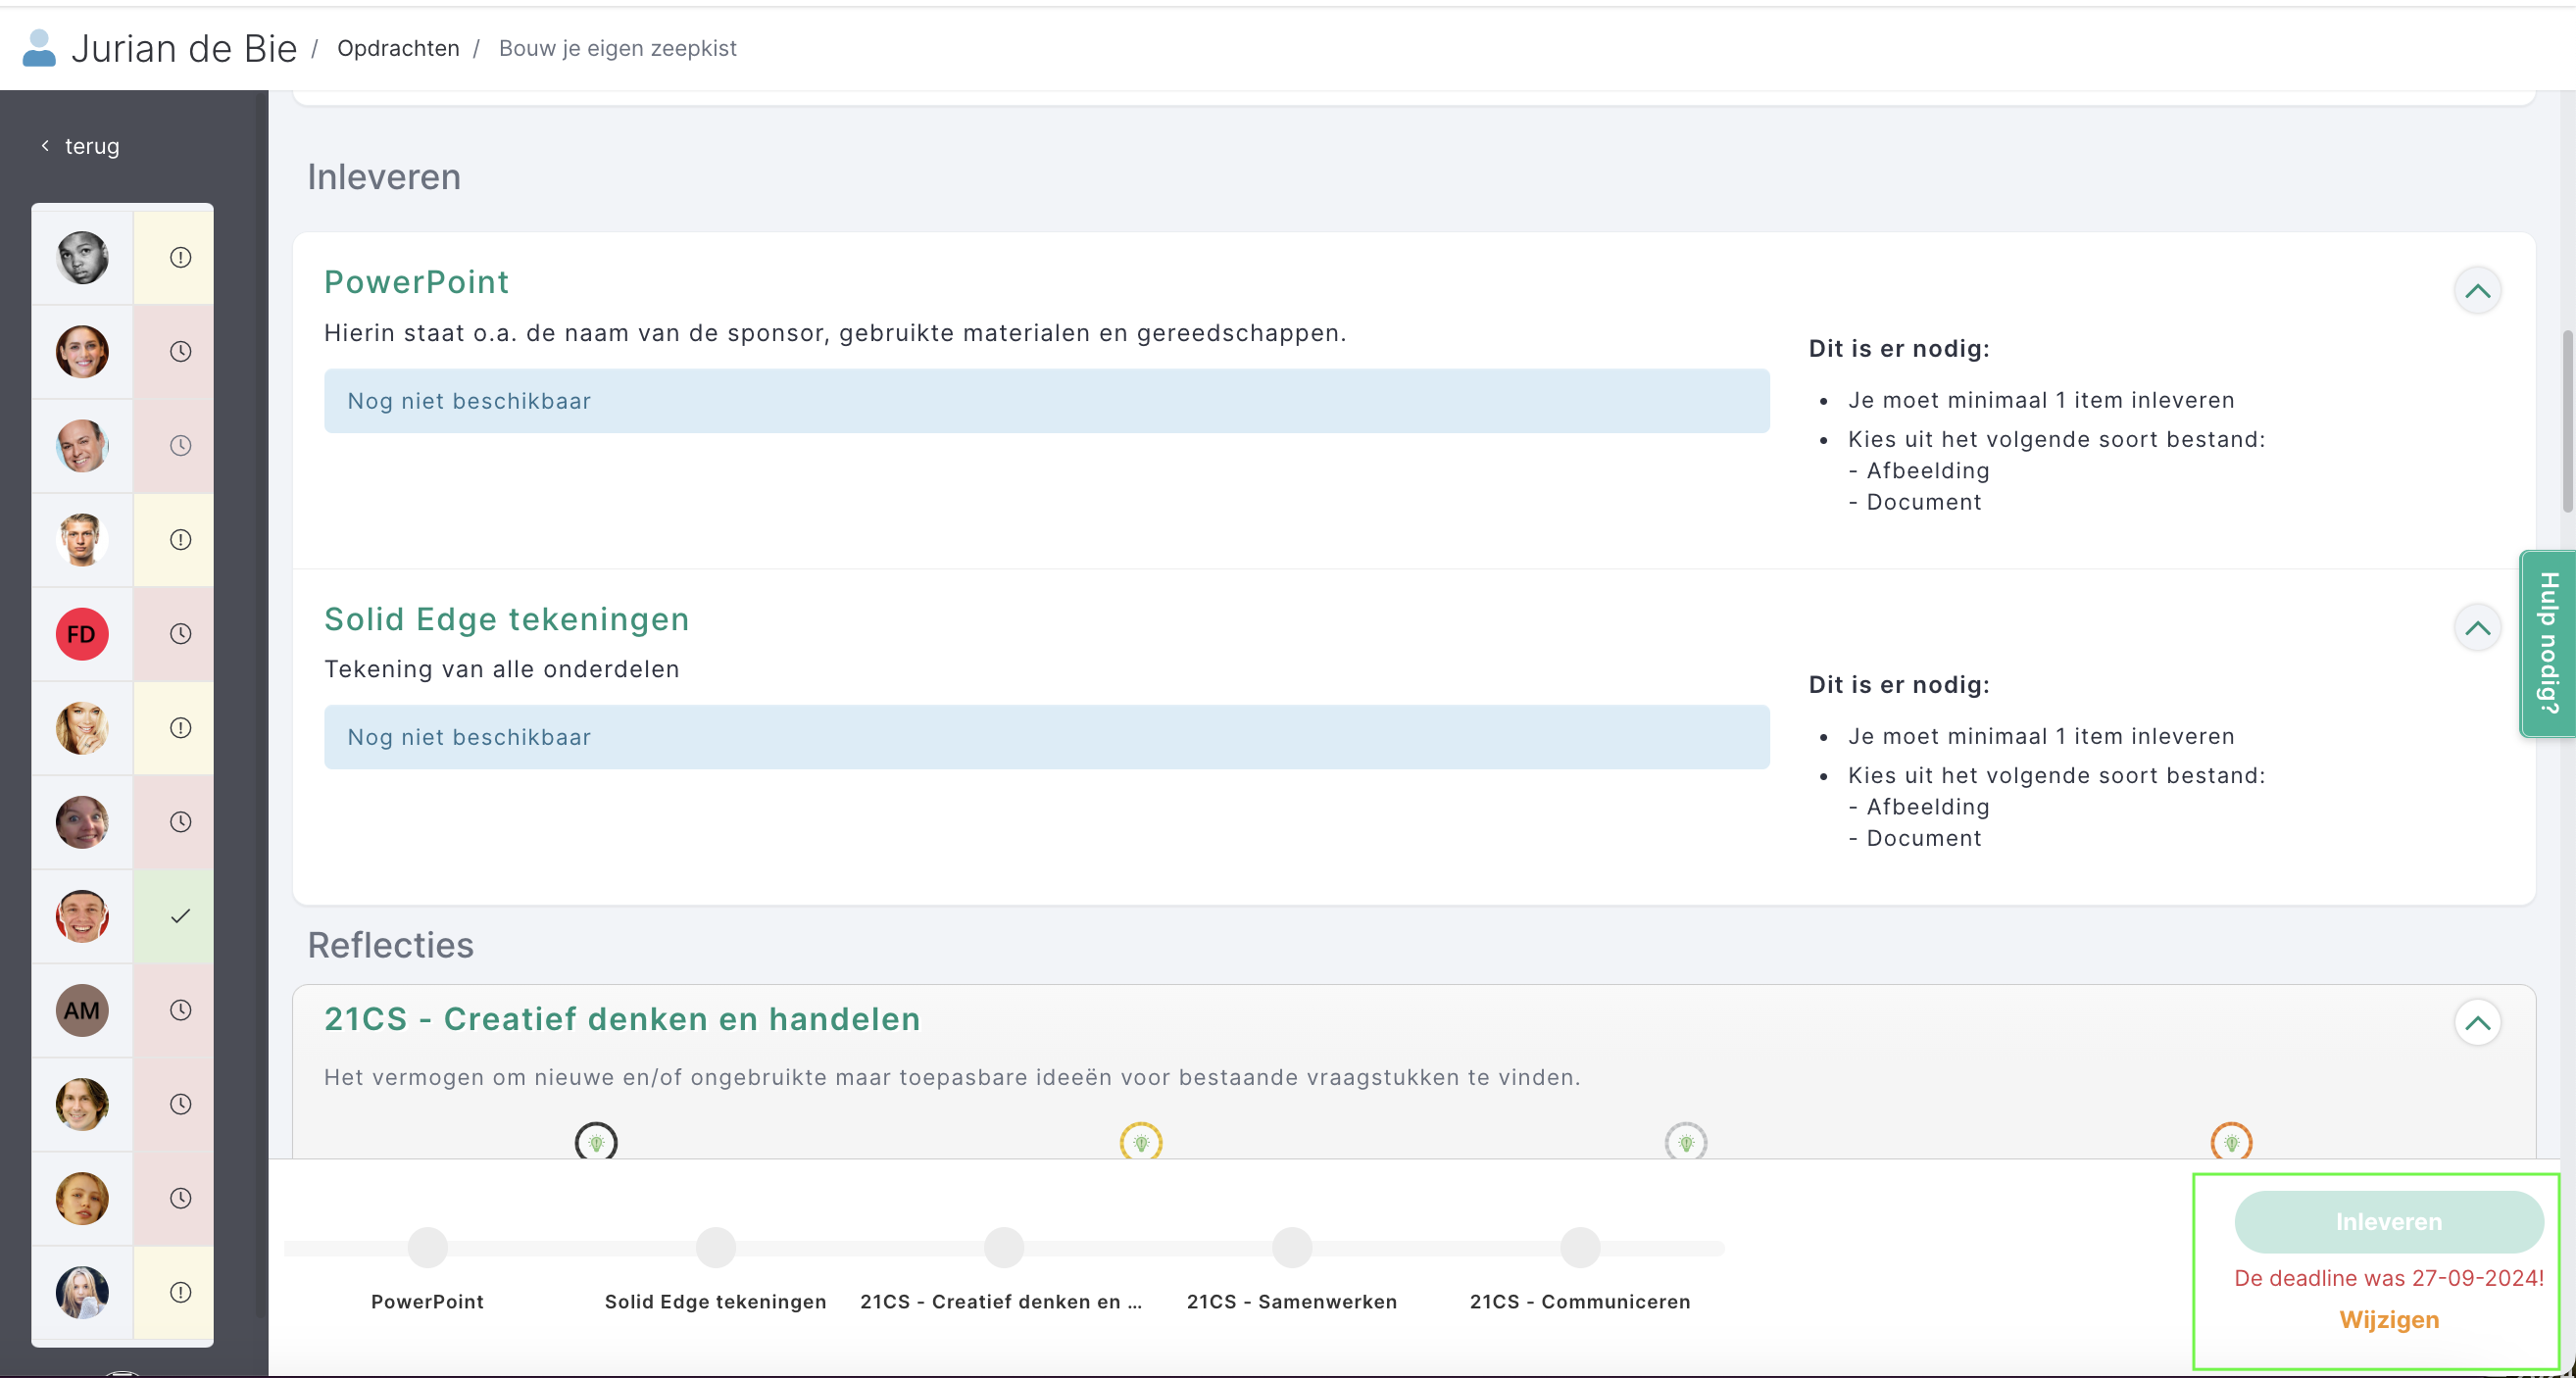Click the Tekening van alle onderdelen description
This screenshot has width=2576, height=1378.
[502, 669]
